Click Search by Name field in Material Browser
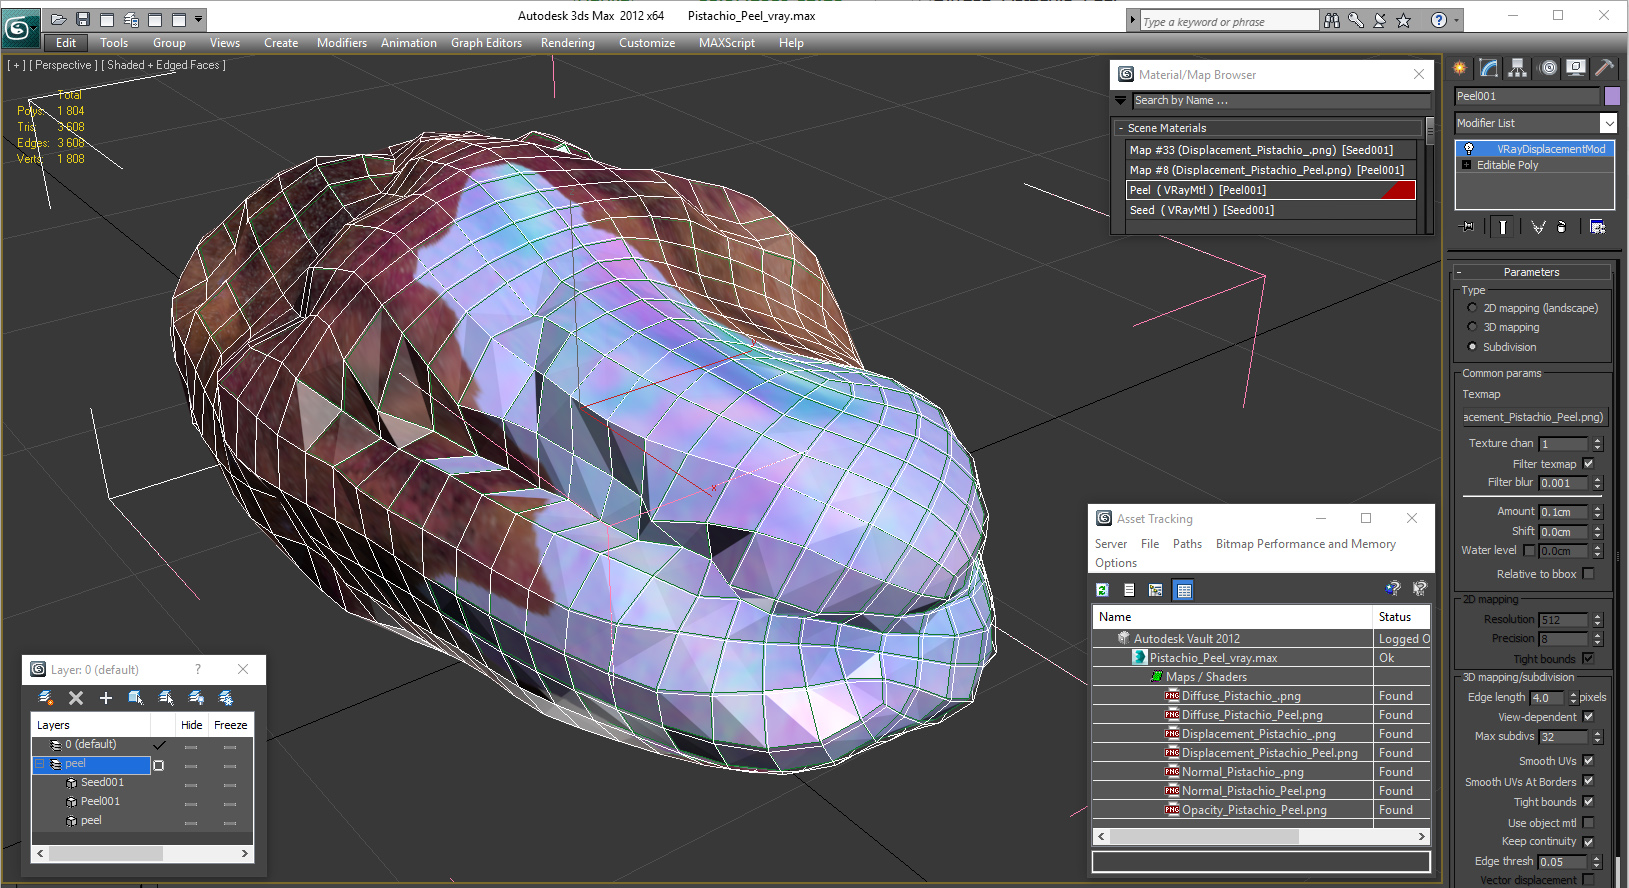1629x888 pixels. tap(1281, 100)
